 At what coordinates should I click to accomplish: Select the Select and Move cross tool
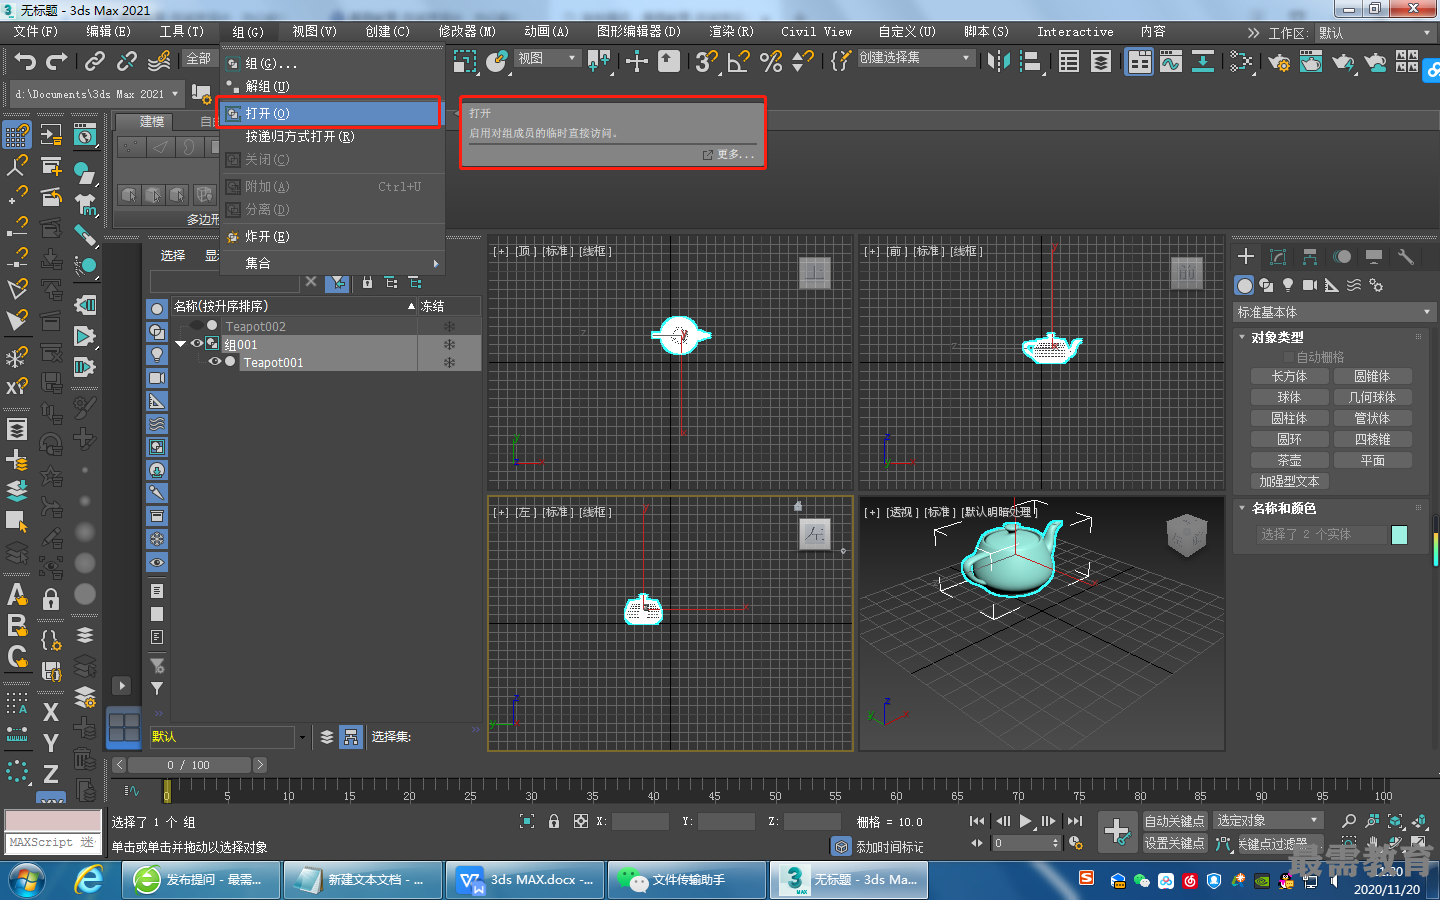(x=637, y=61)
